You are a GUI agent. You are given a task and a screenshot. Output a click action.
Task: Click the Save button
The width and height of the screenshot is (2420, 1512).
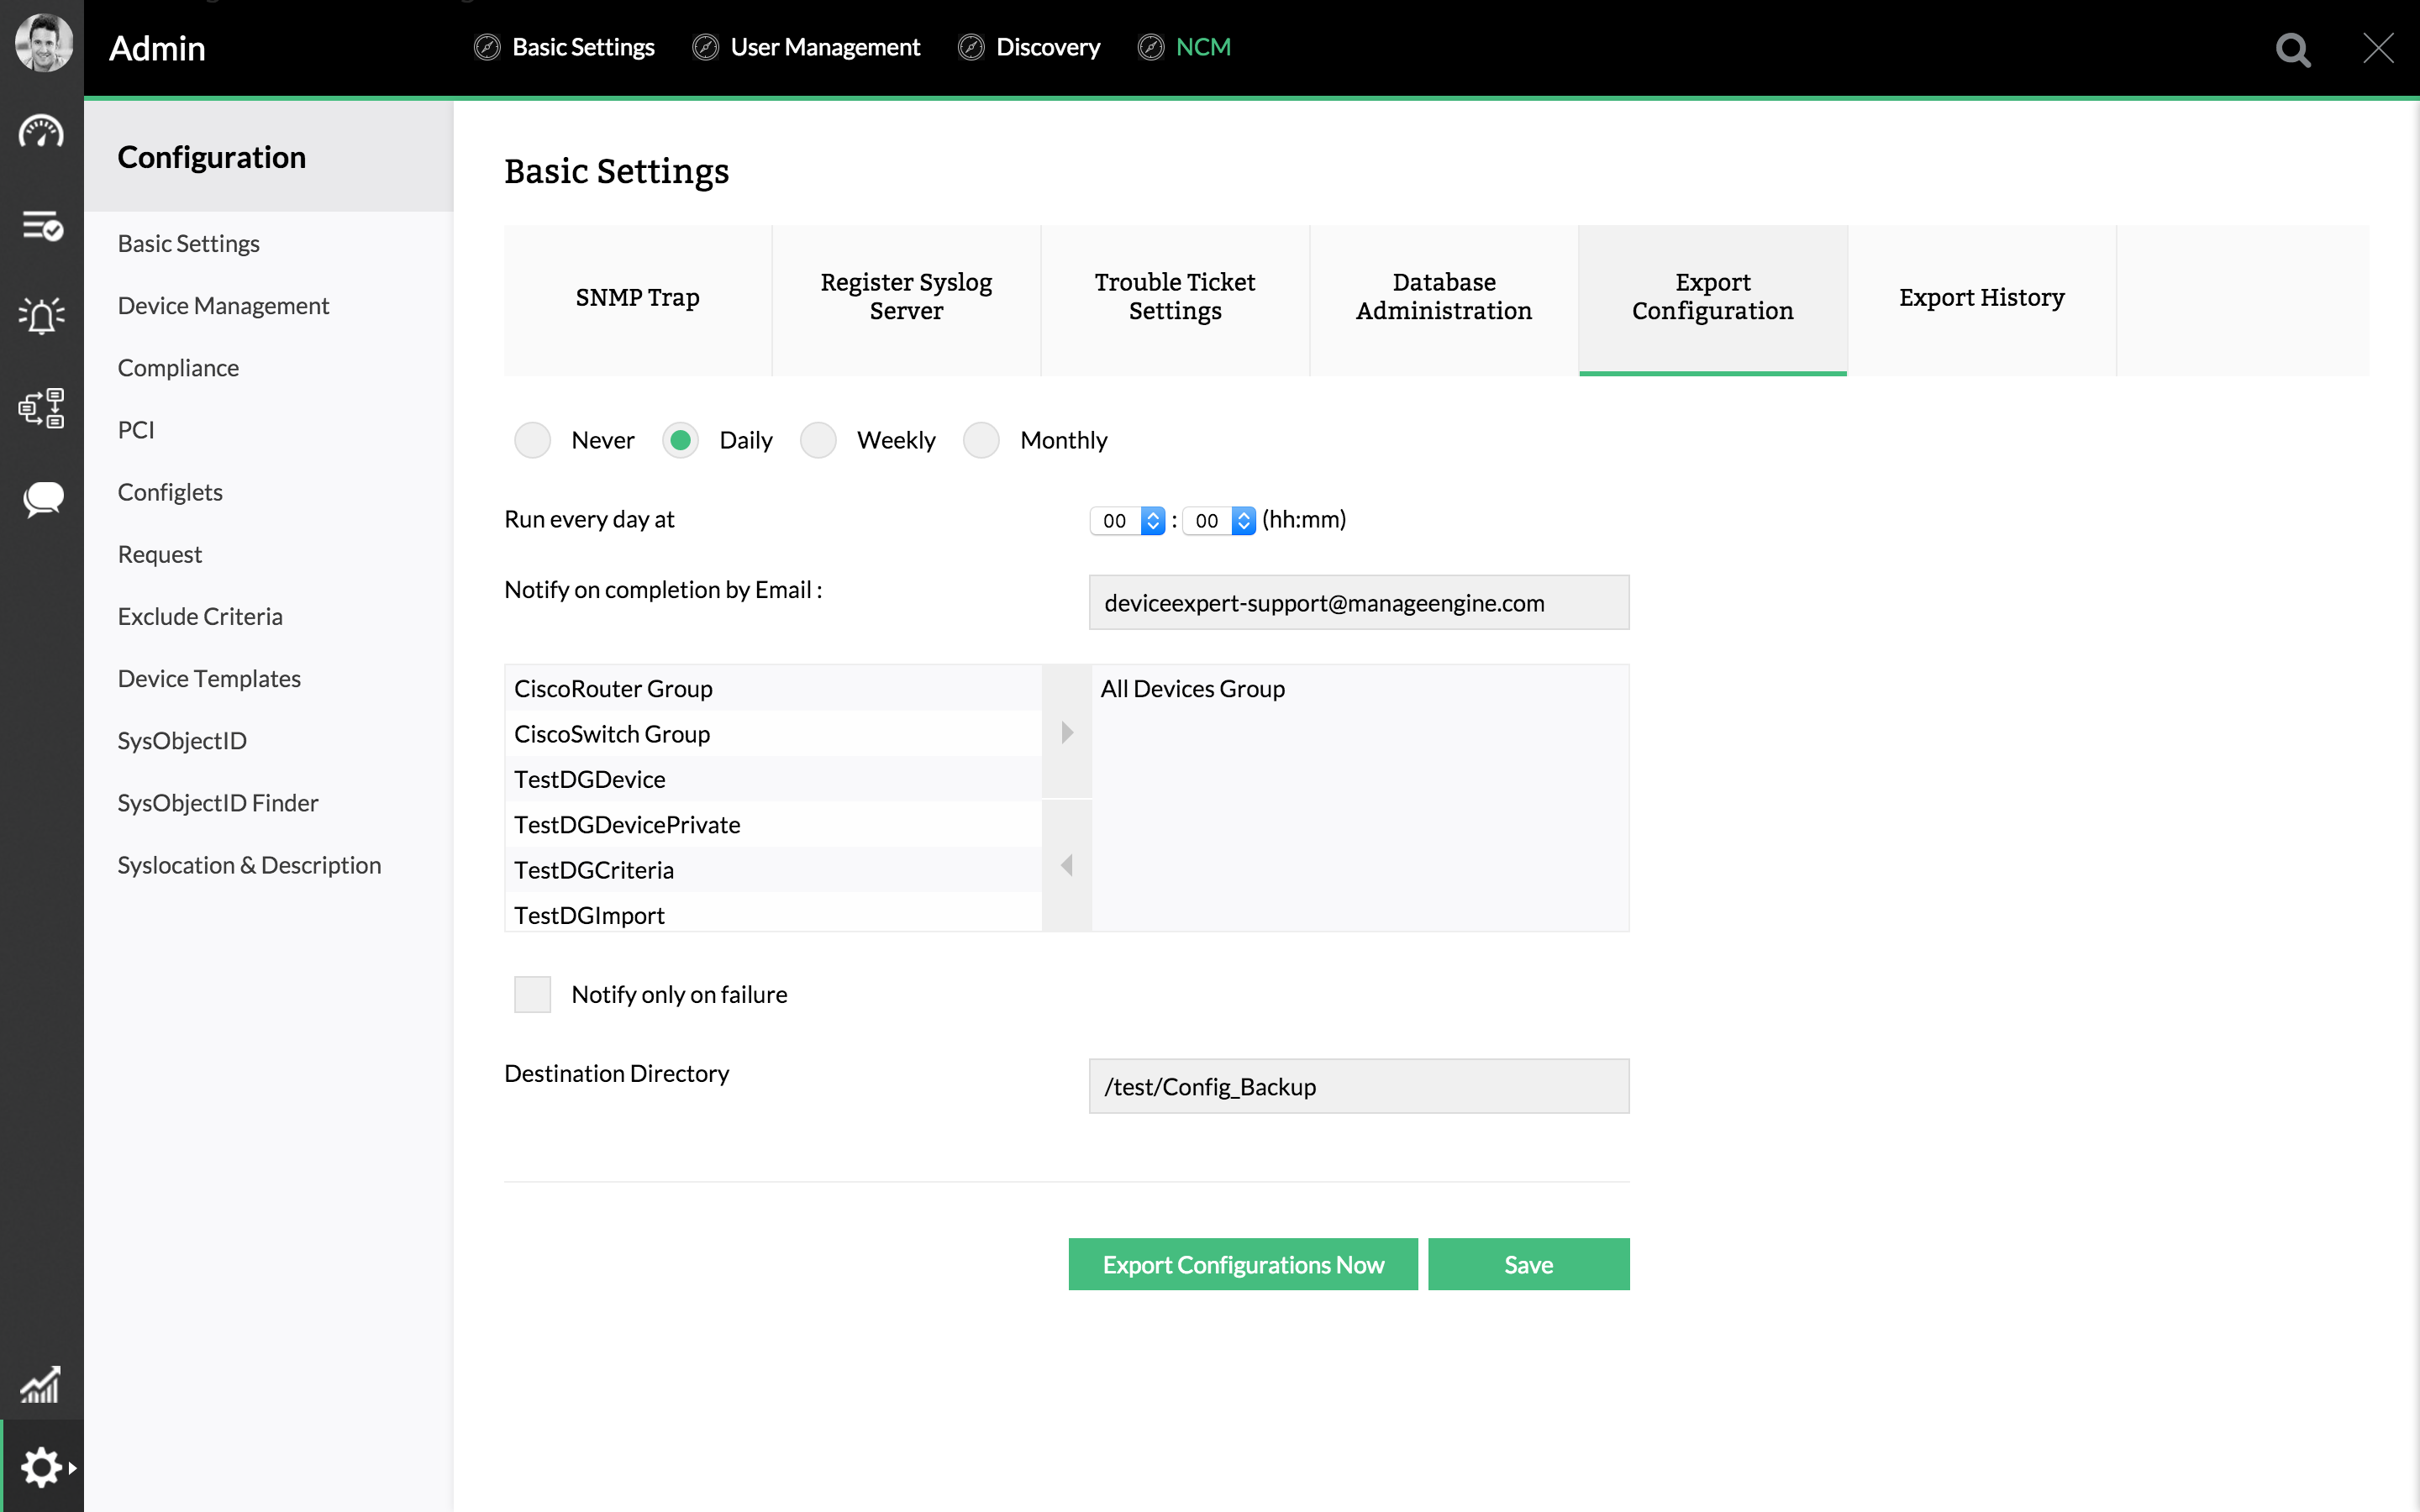click(x=1528, y=1264)
